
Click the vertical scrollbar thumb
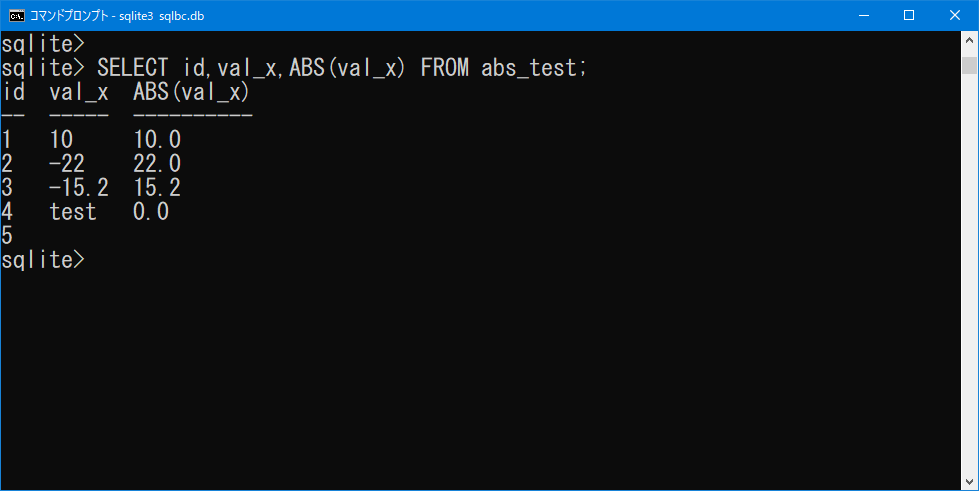coord(969,65)
